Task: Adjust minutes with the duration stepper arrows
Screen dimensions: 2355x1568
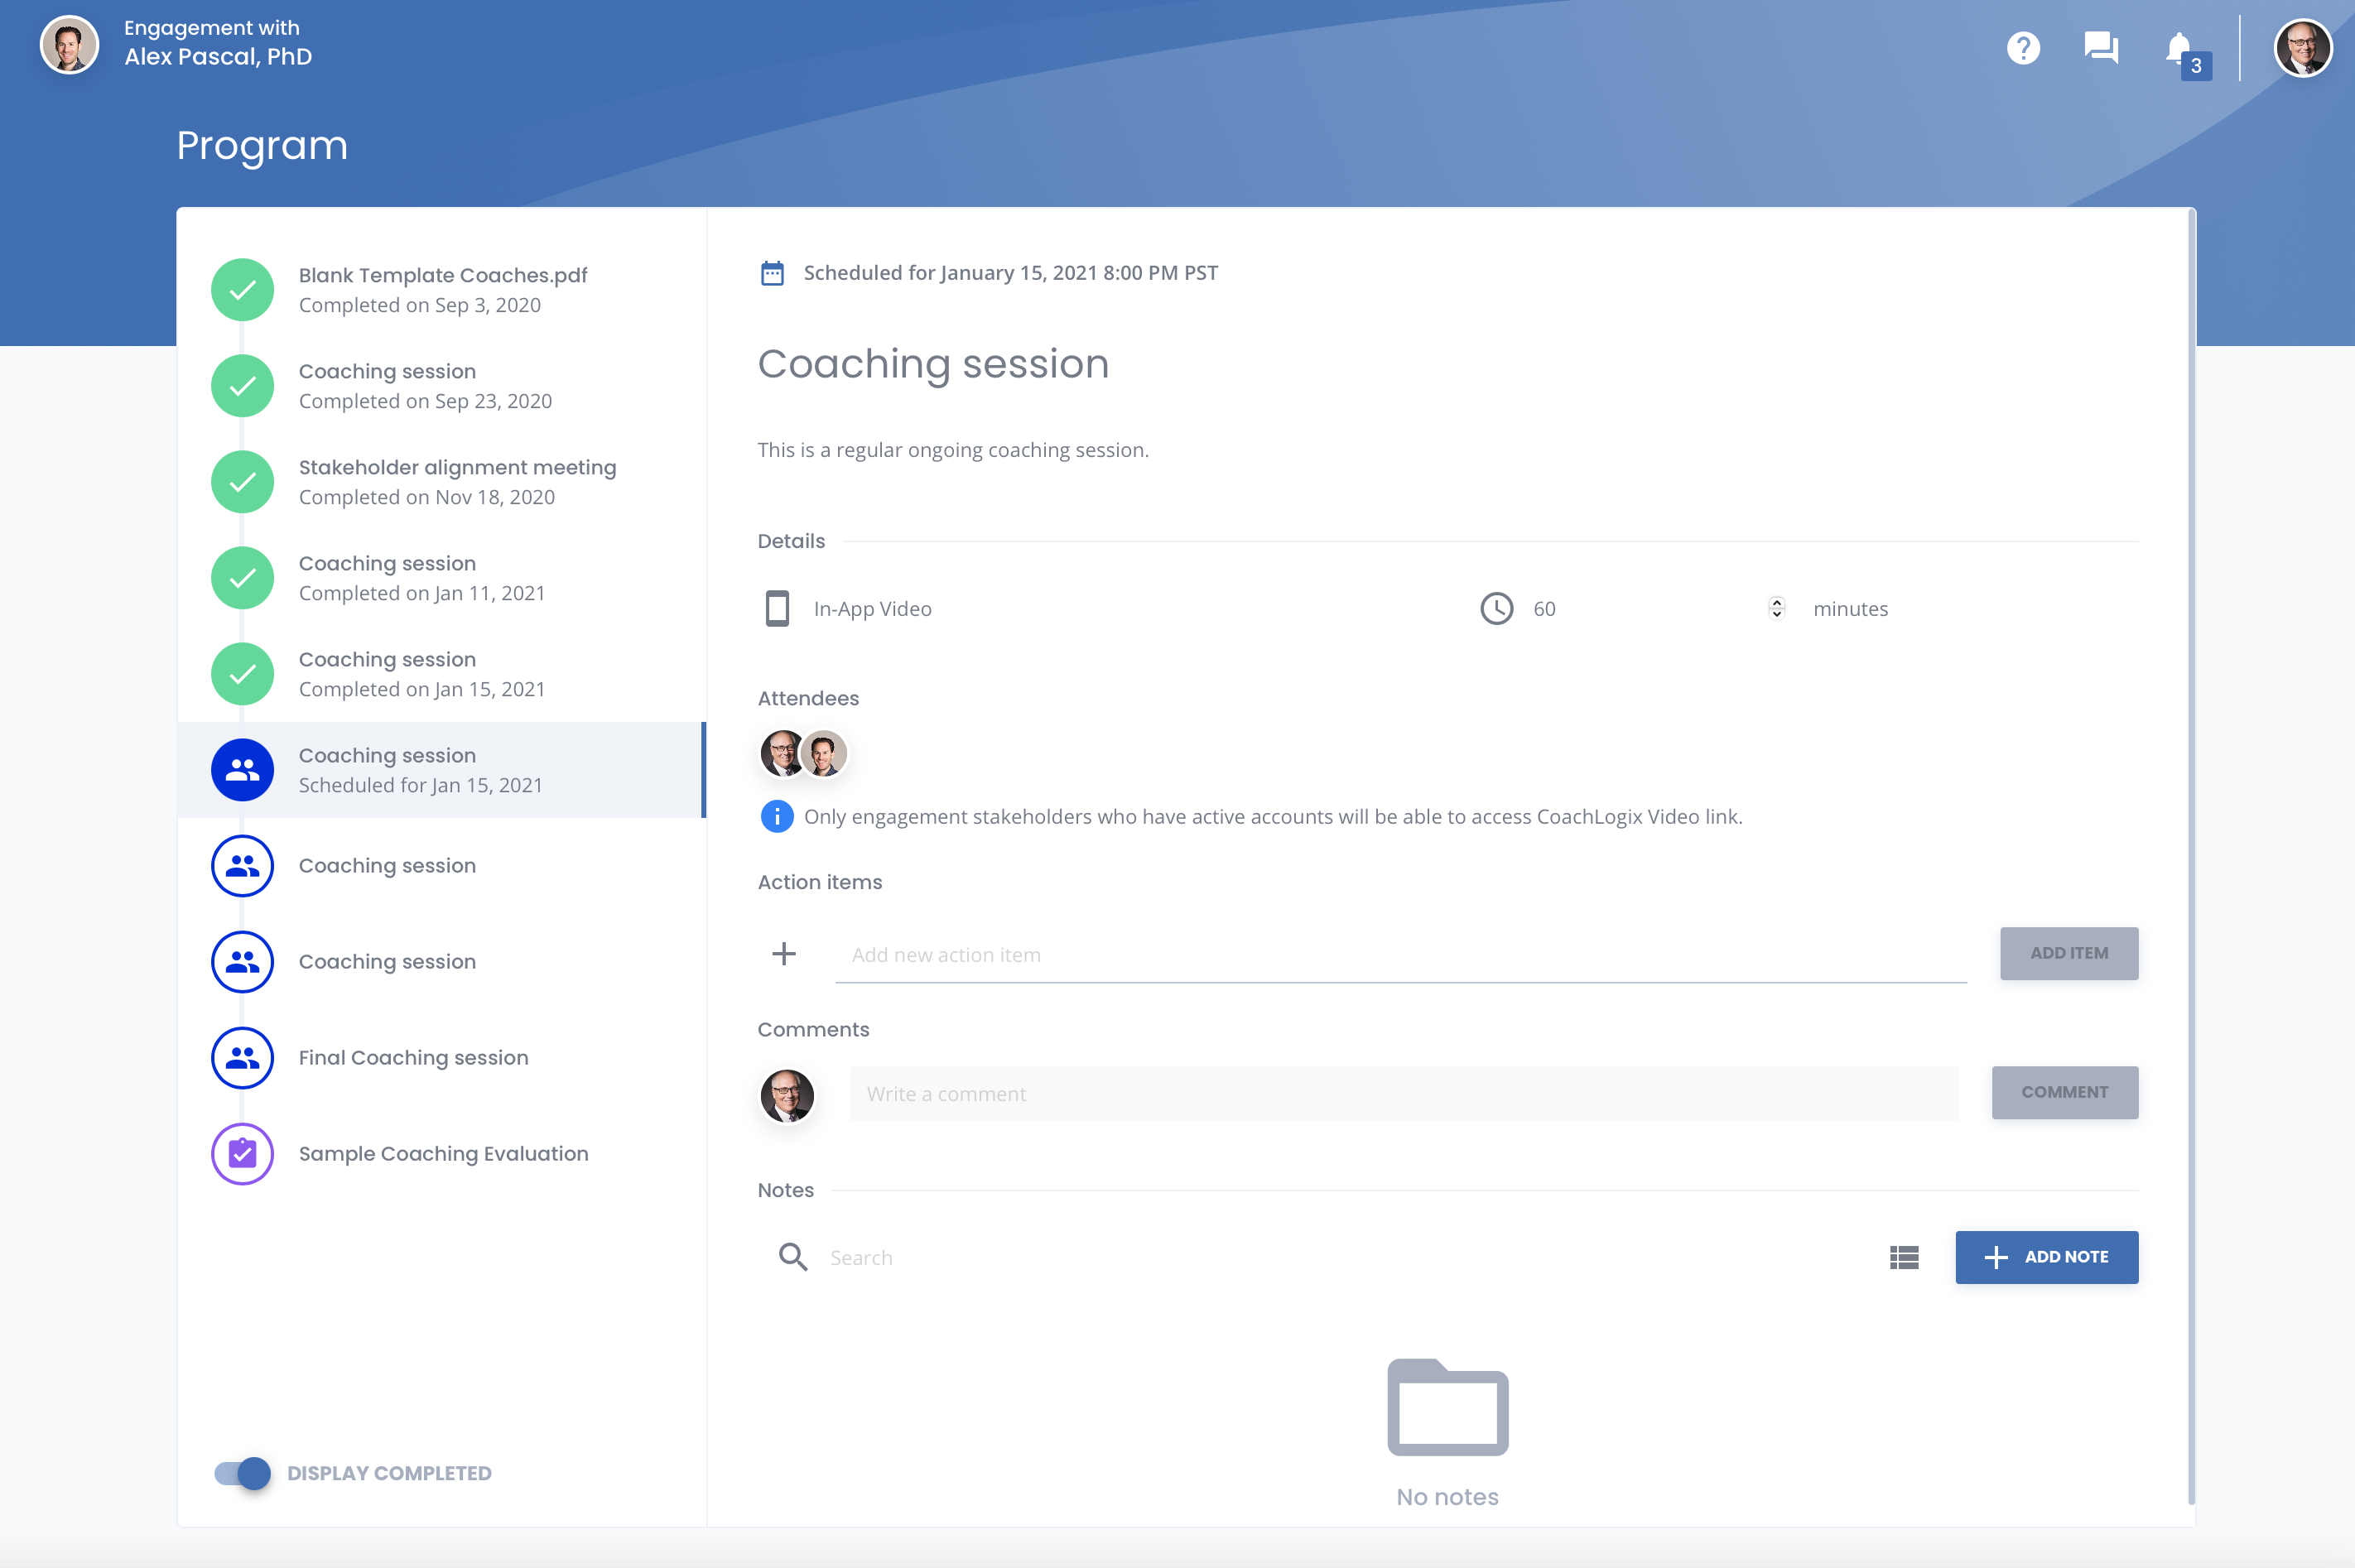Action: click(1776, 608)
